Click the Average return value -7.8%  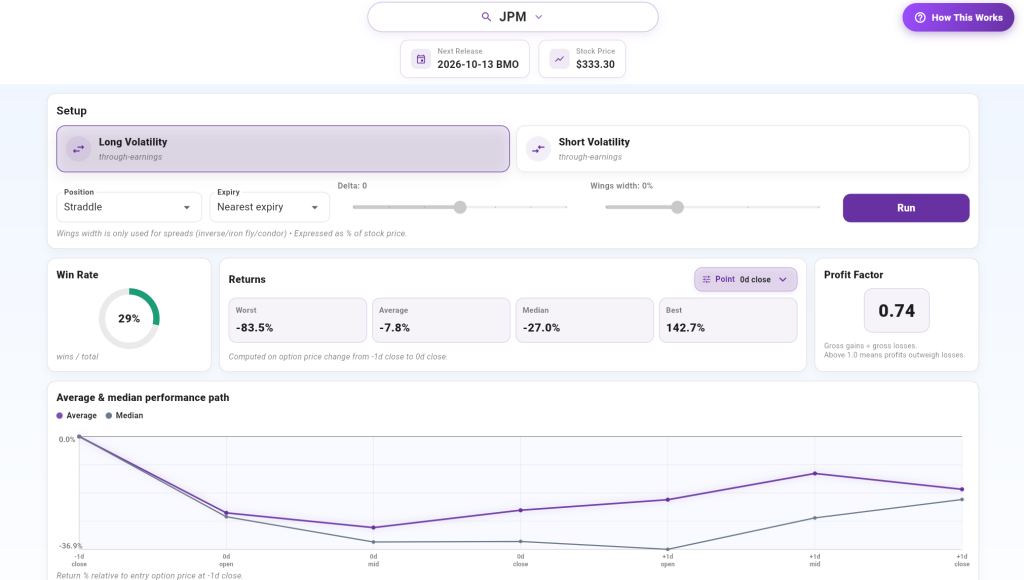[x=394, y=328]
